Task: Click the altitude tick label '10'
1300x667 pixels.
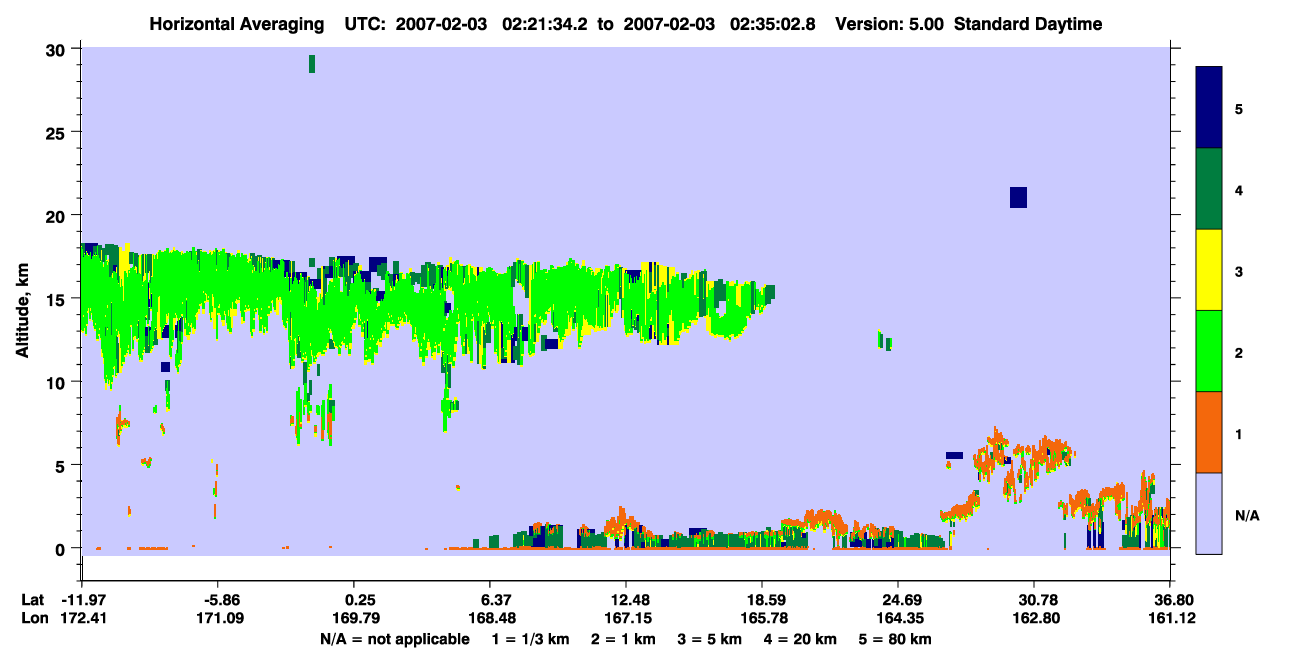Action: 57,382
